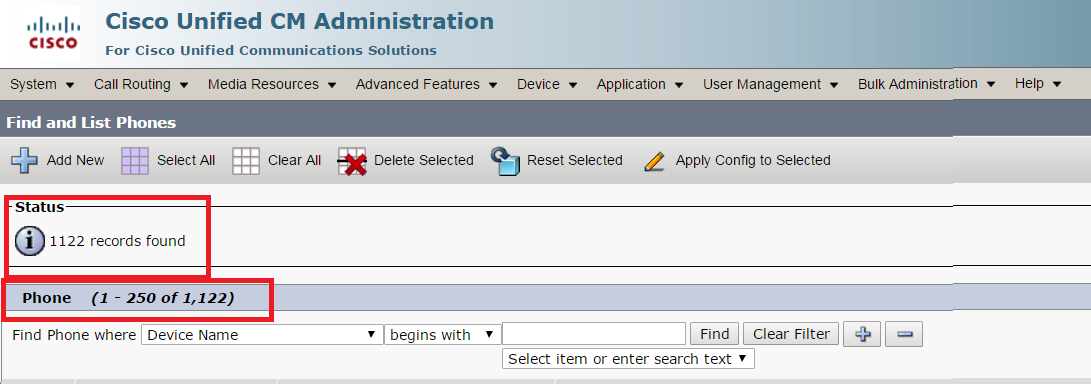Open the Call Routing menu

click(x=141, y=84)
